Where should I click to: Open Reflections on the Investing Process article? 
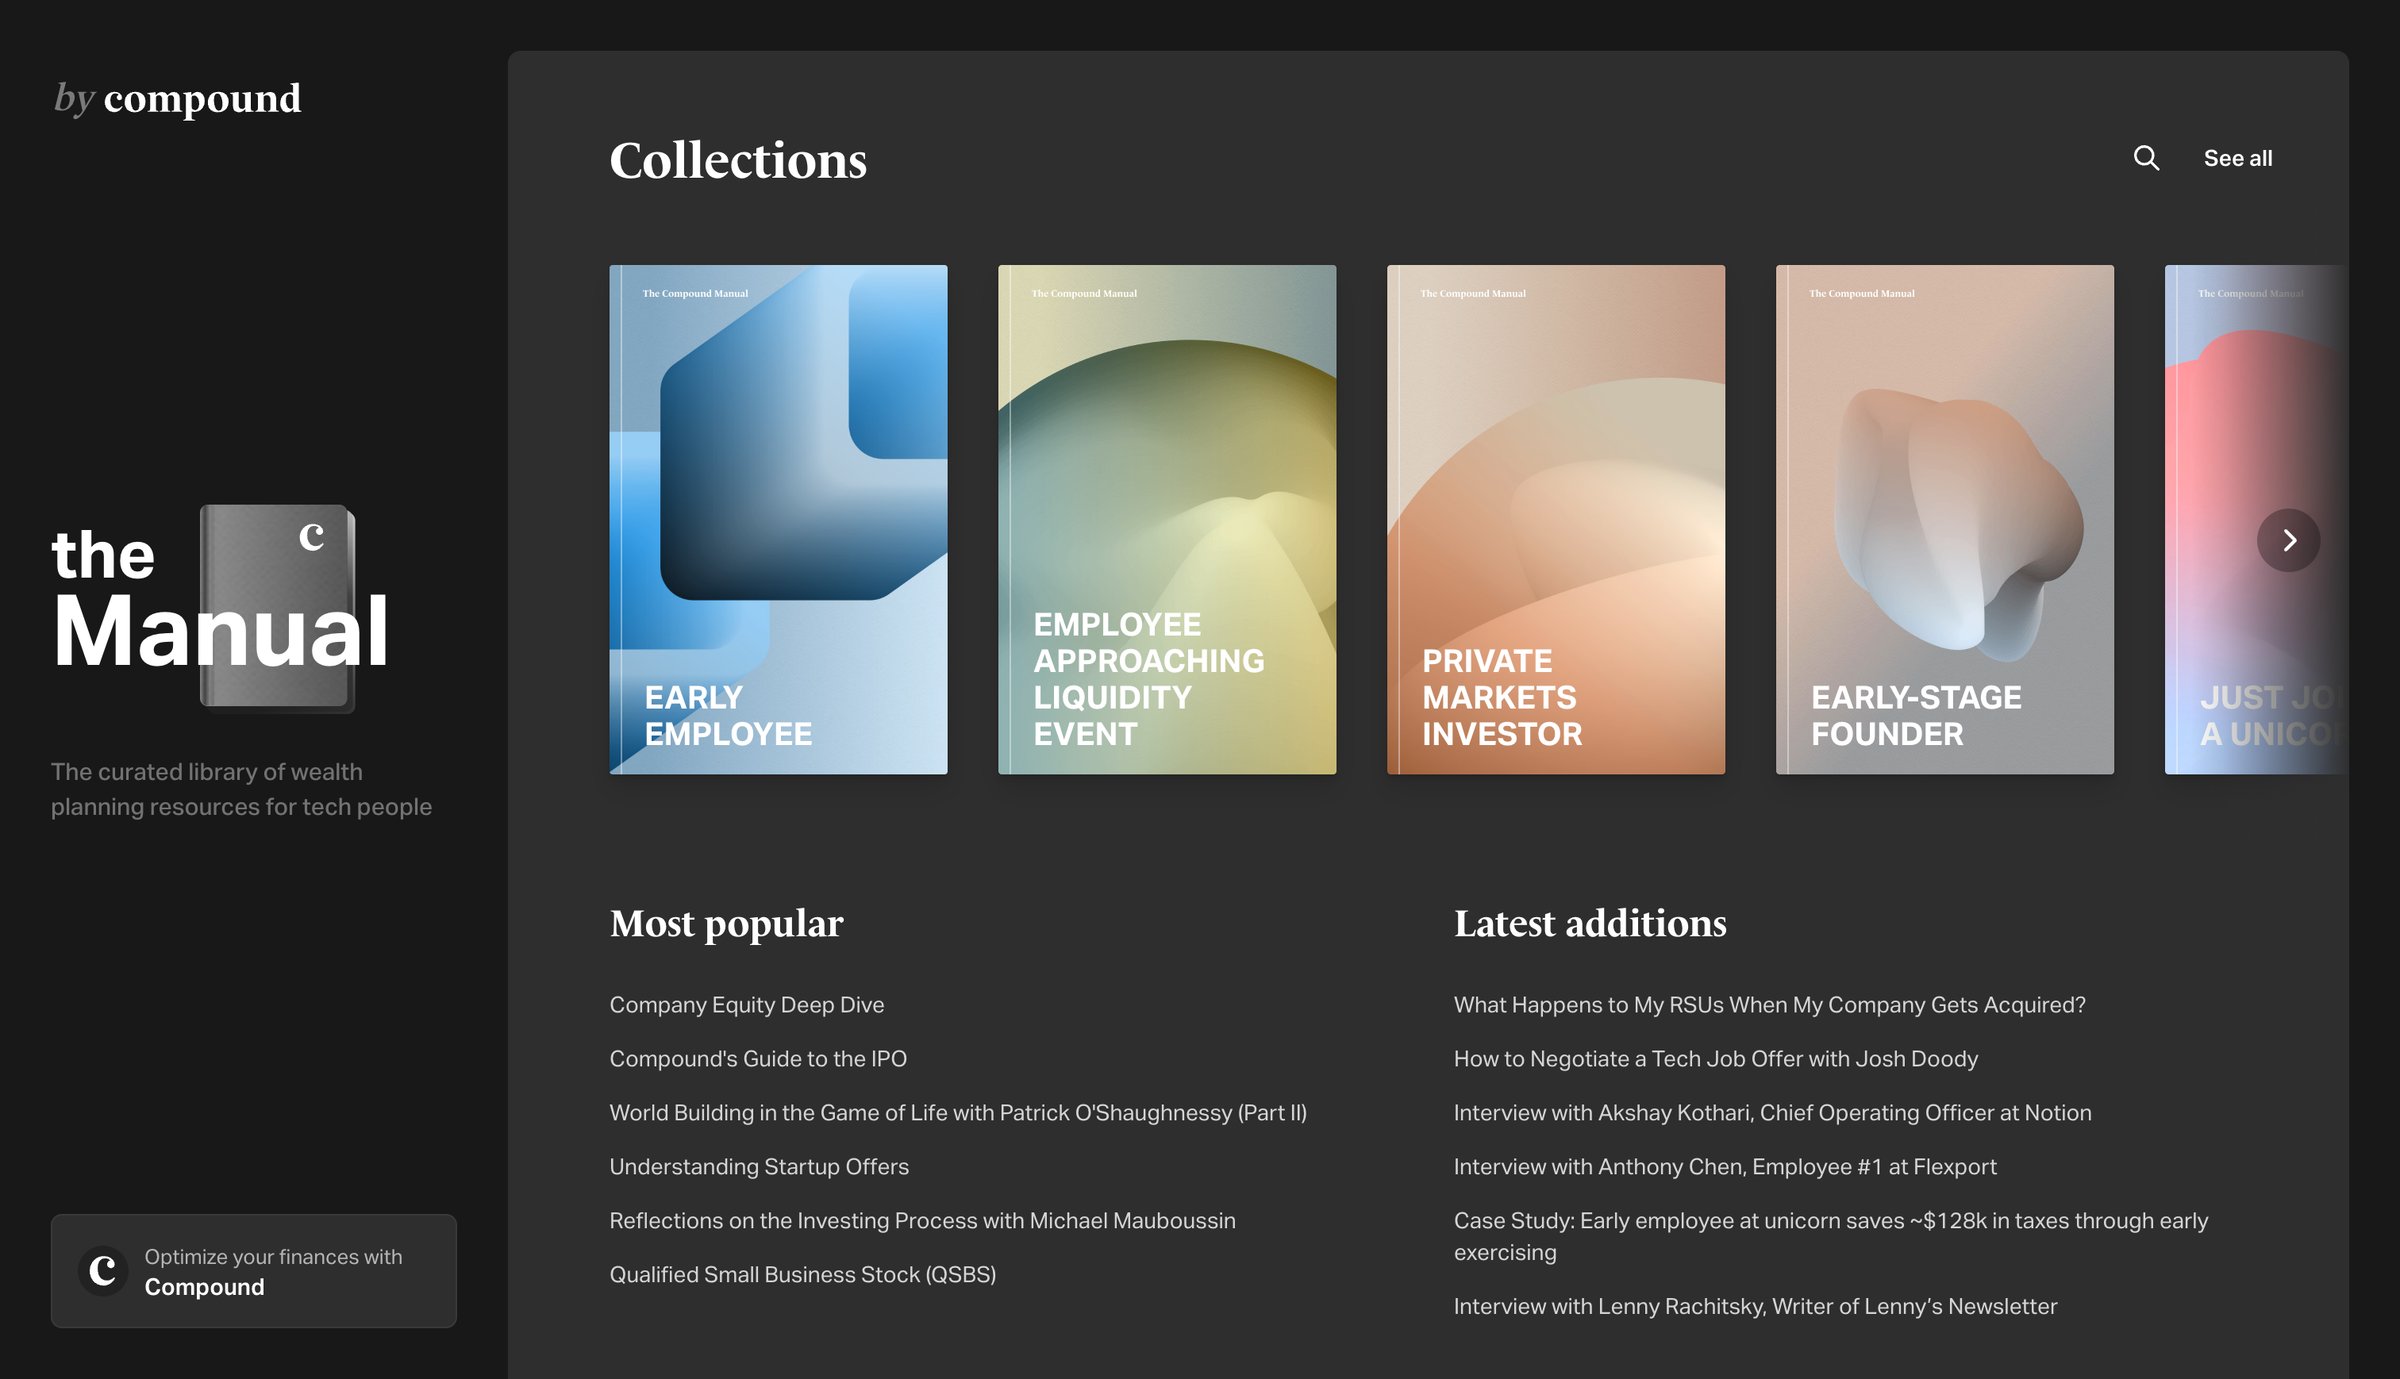click(922, 1220)
